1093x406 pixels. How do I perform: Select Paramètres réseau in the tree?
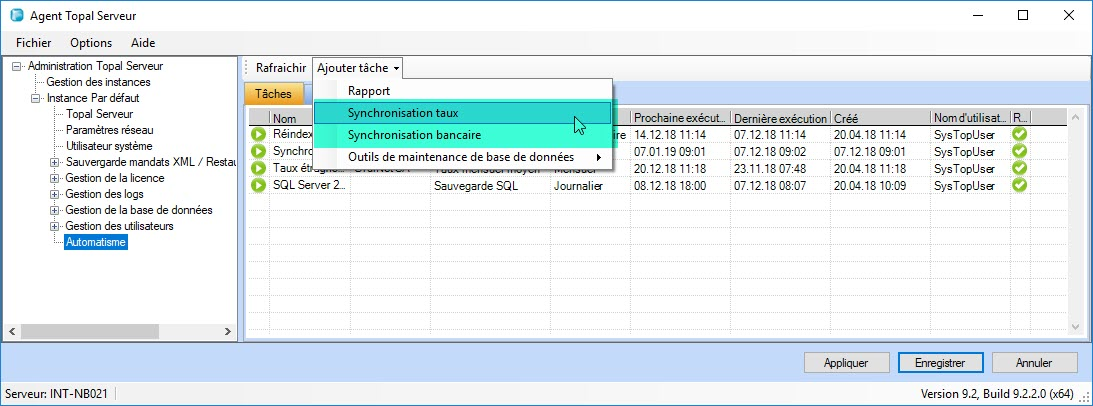click(x=110, y=130)
